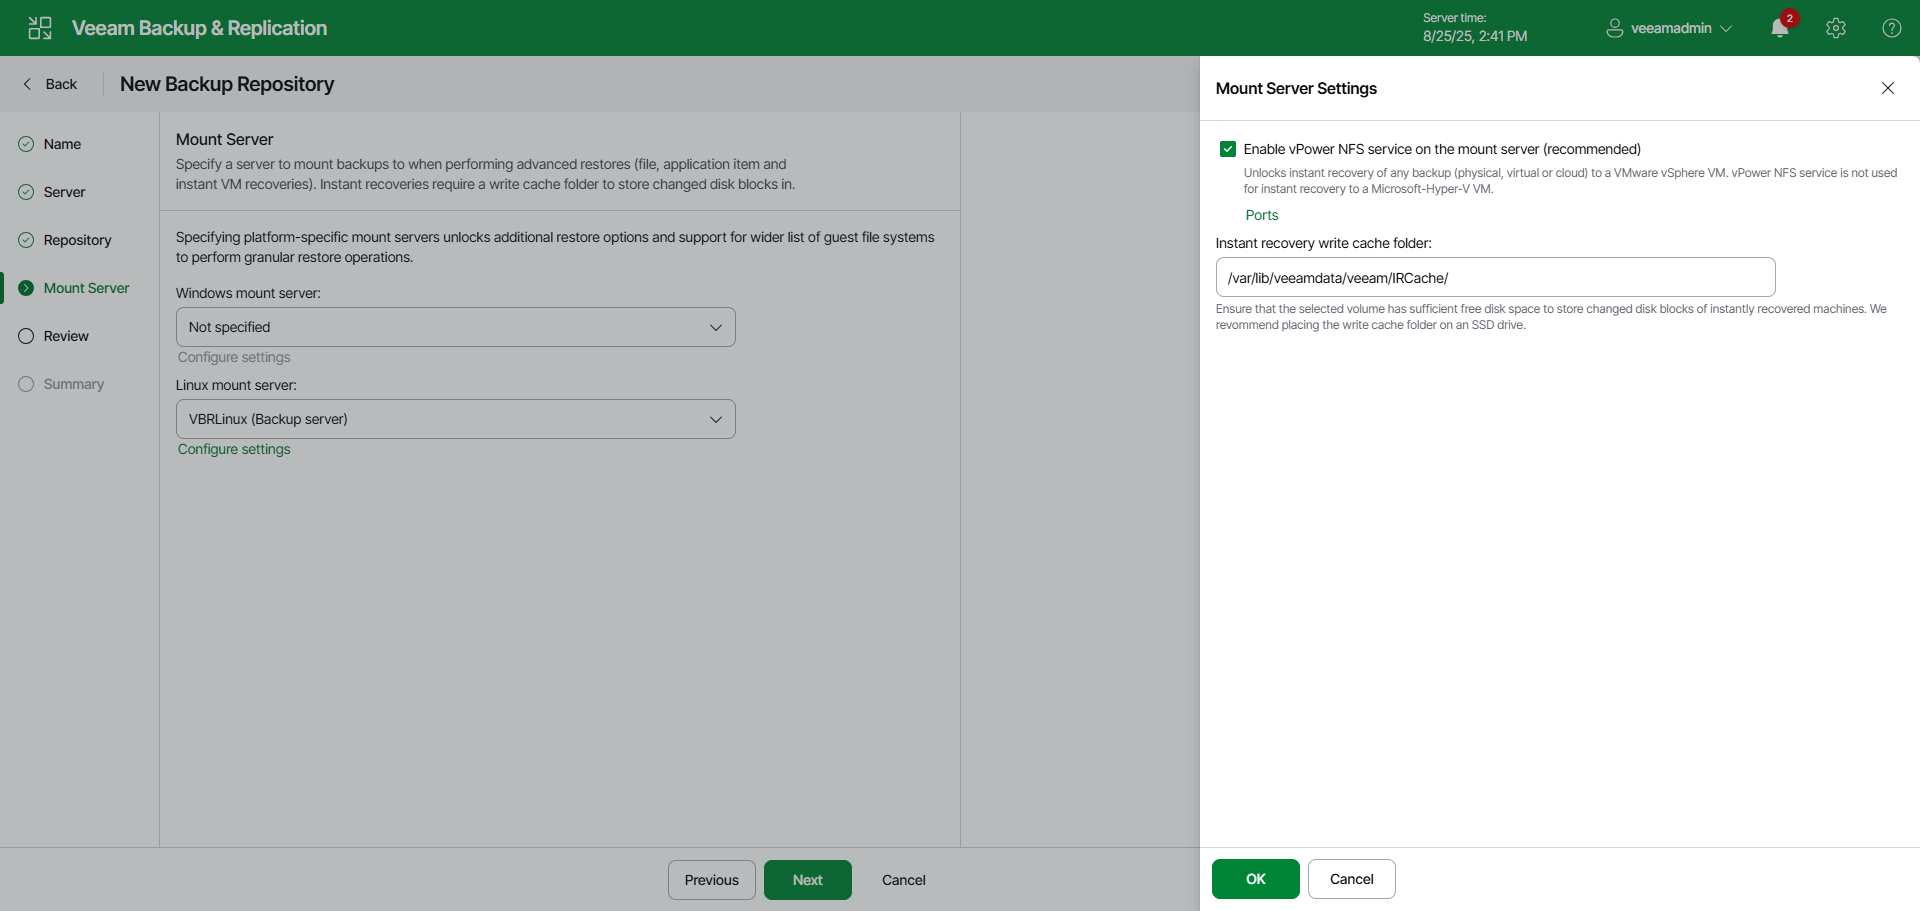Click the instant recovery write cache folder field
The image size is (1920, 911).
[1496, 277]
